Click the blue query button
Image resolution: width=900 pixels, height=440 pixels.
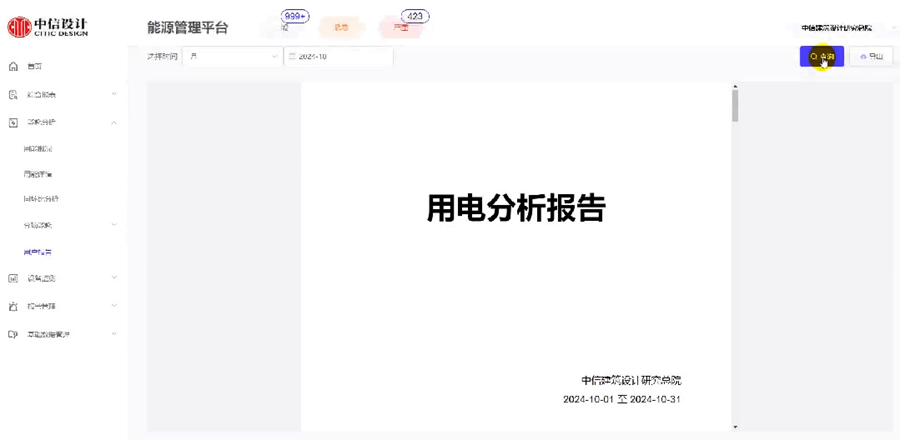tap(822, 56)
